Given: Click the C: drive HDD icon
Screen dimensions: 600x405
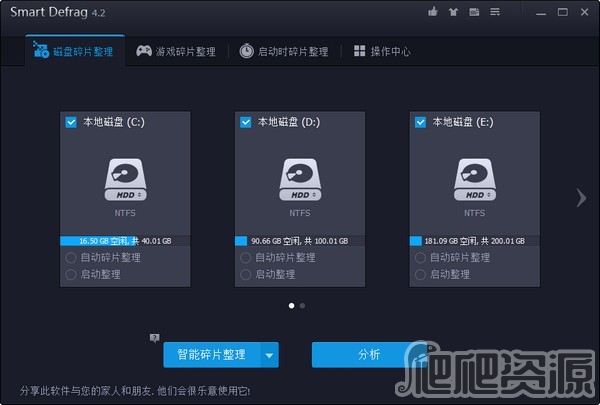Looking at the screenshot, I should (125, 180).
